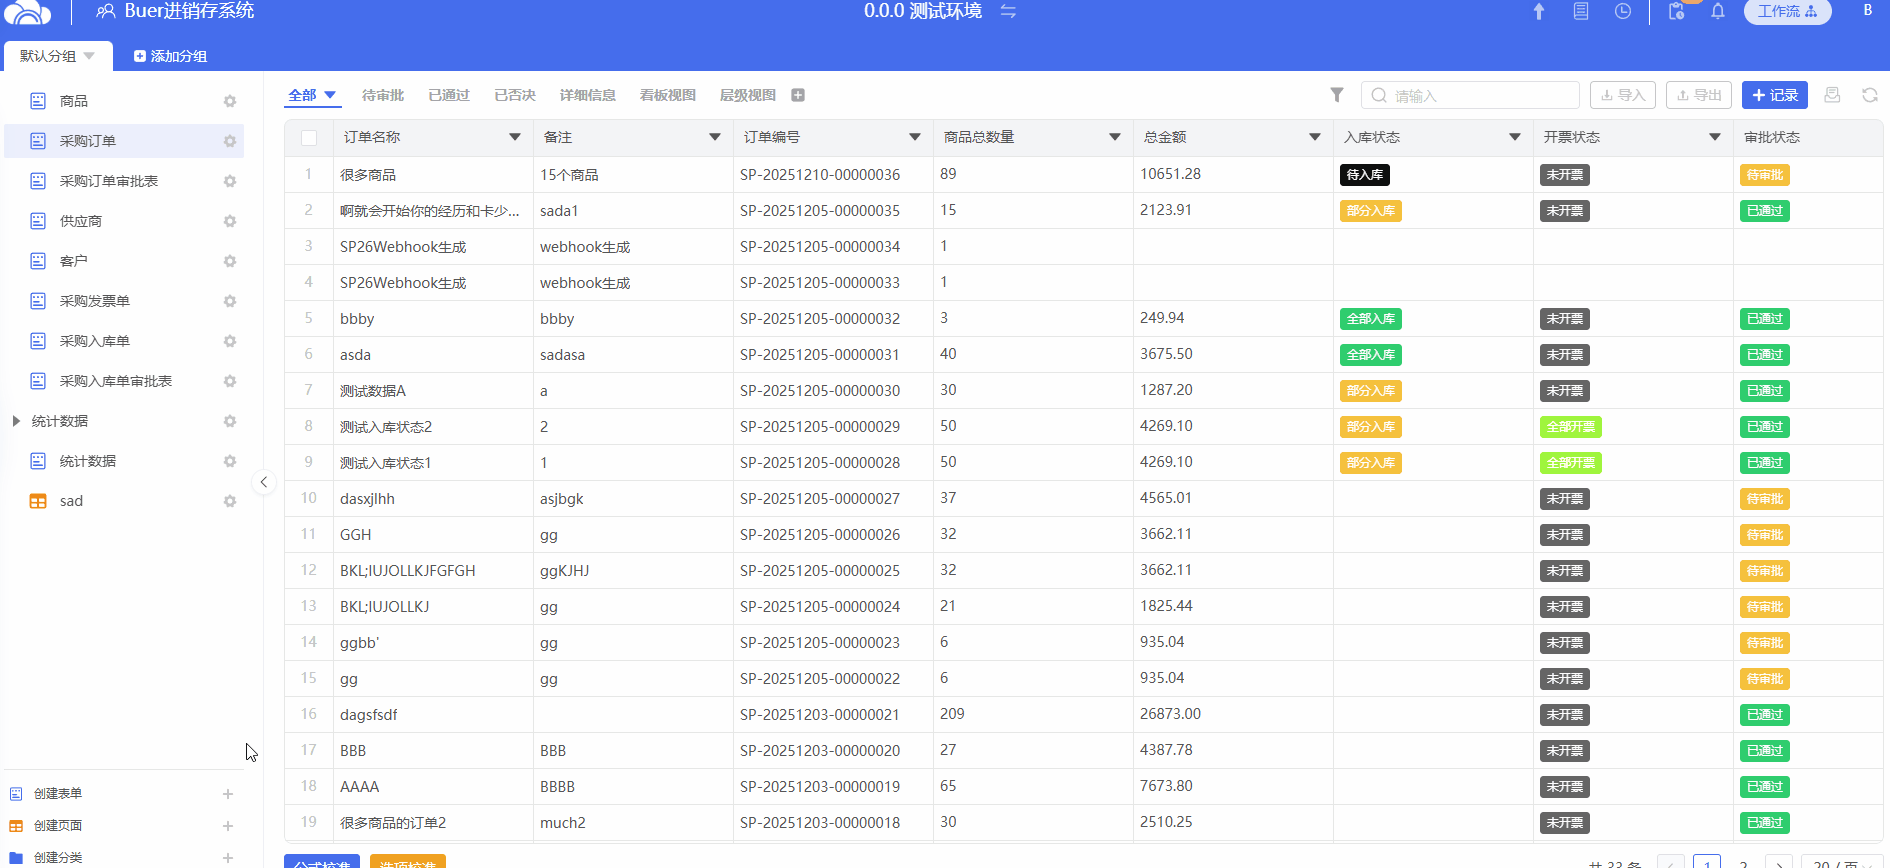Switch to the 看板视图 tab

pyautogui.click(x=667, y=95)
